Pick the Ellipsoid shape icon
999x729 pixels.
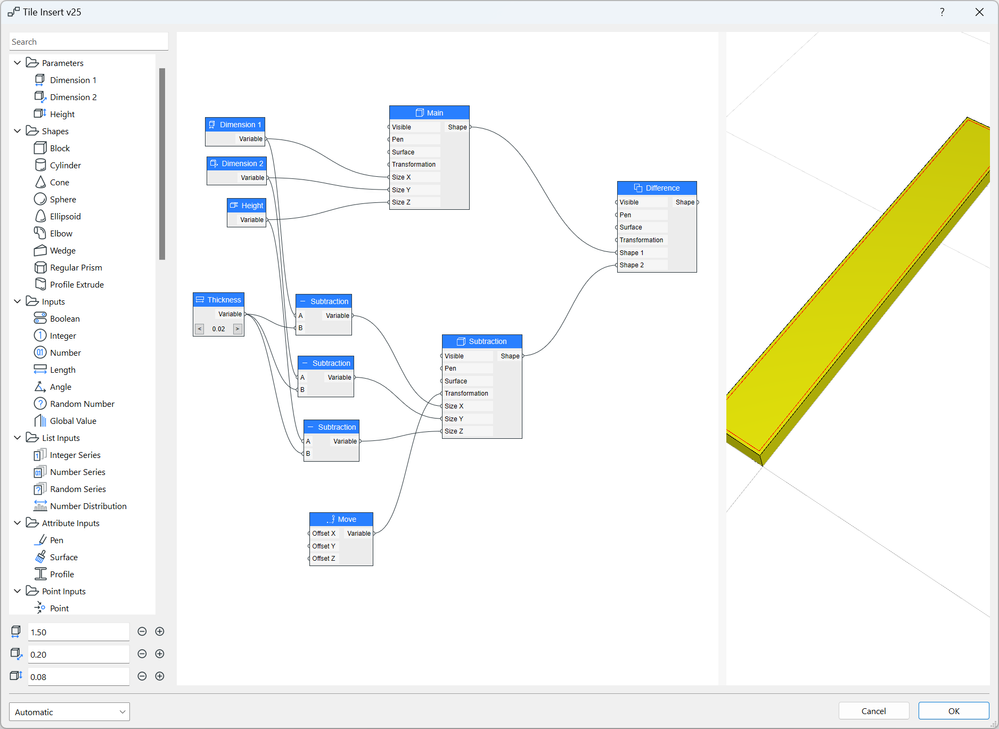(40, 216)
